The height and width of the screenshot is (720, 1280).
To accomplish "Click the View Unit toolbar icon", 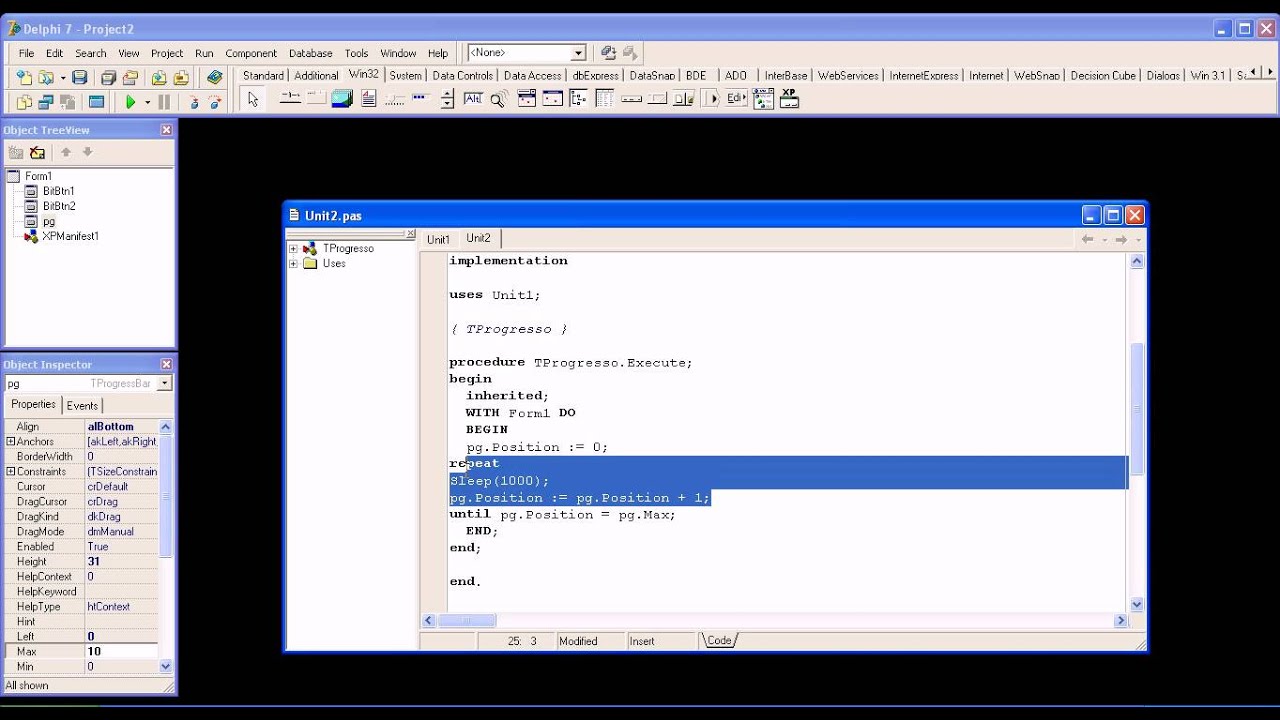I will coord(24,101).
